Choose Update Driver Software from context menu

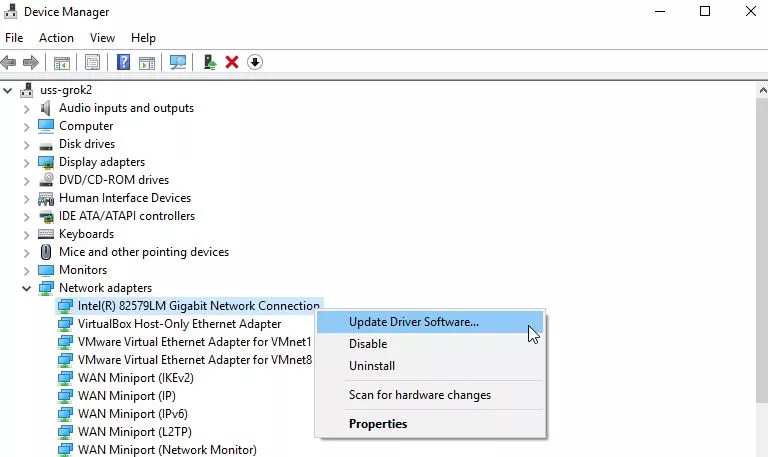[x=430, y=322]
